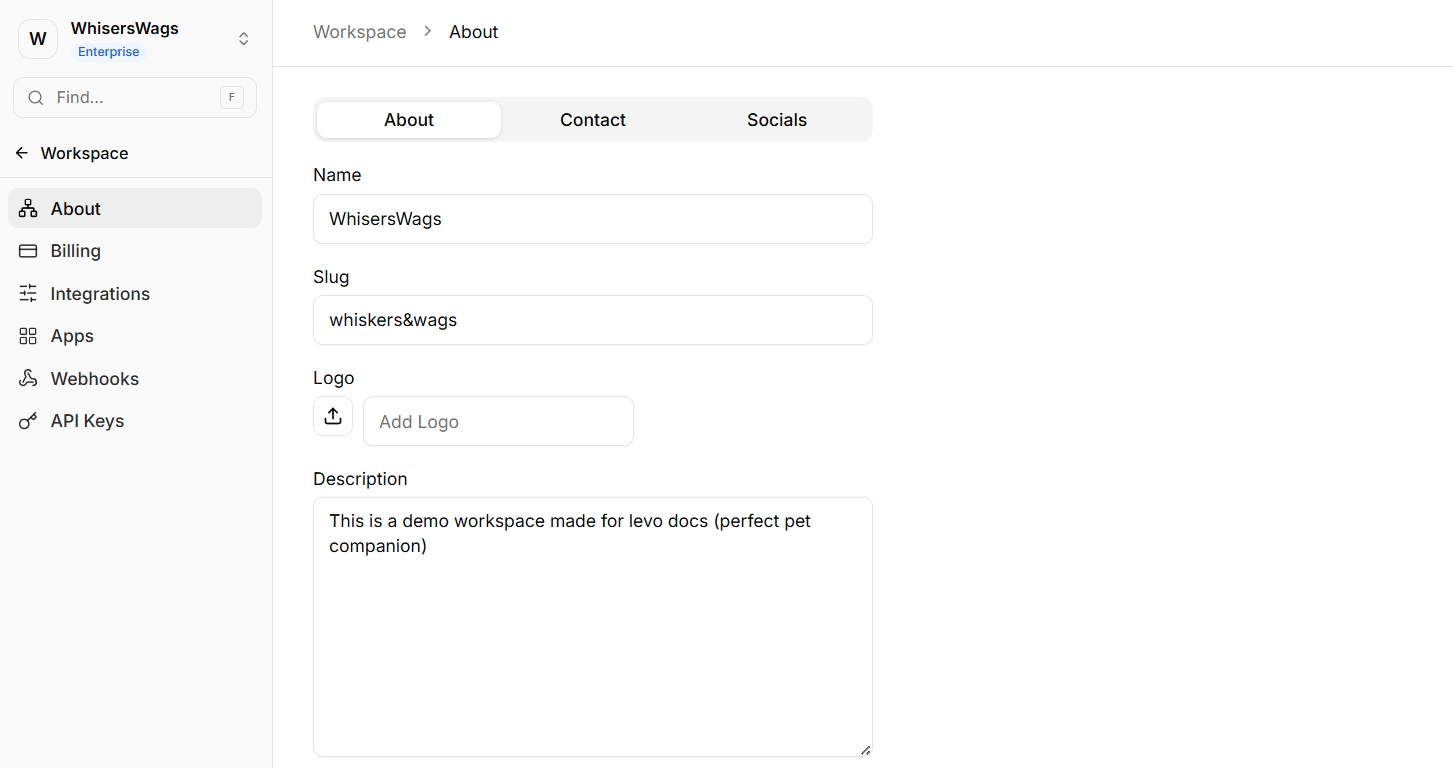
Task: Switch to the Contact tab
Action: (x=592, y=120)
